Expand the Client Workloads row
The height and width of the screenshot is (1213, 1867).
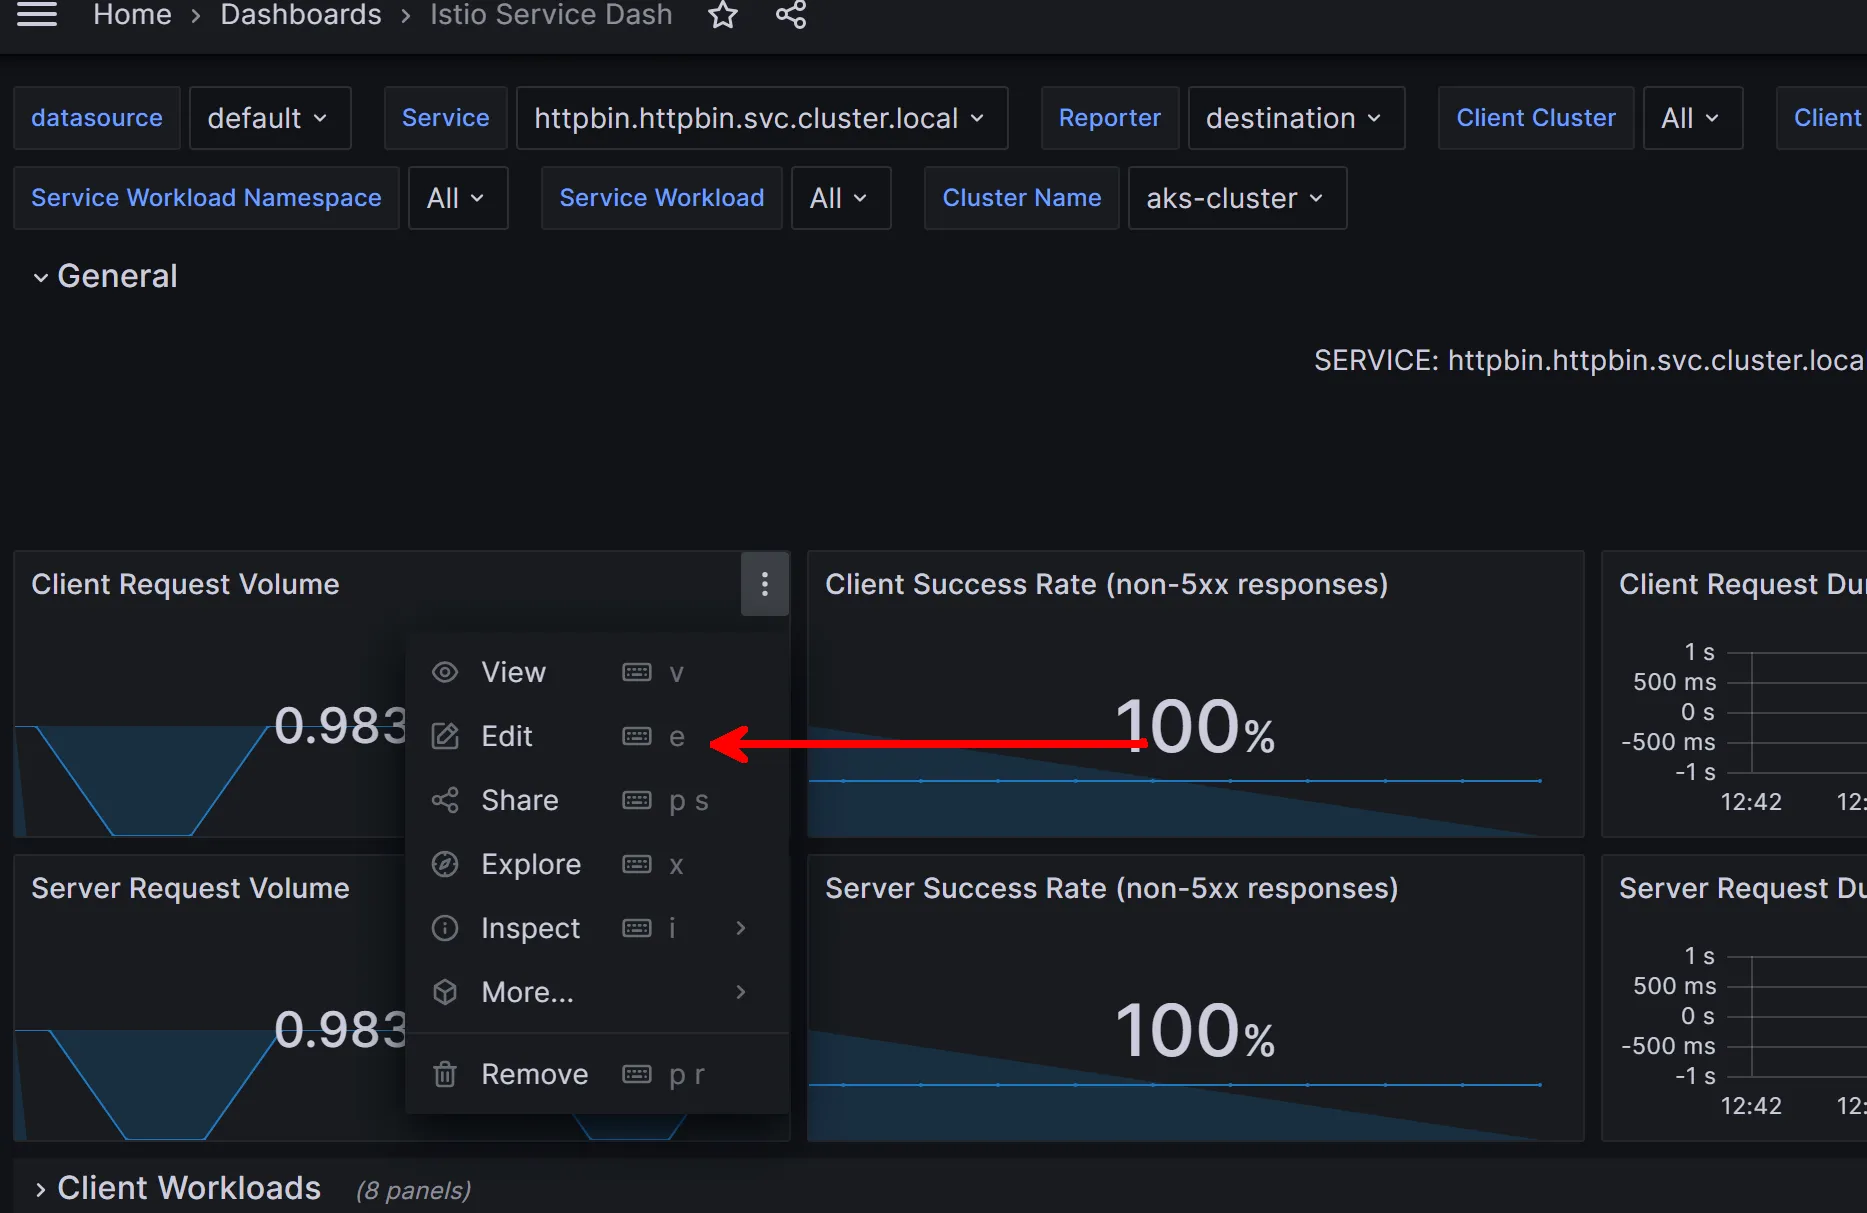(41, 1189)
